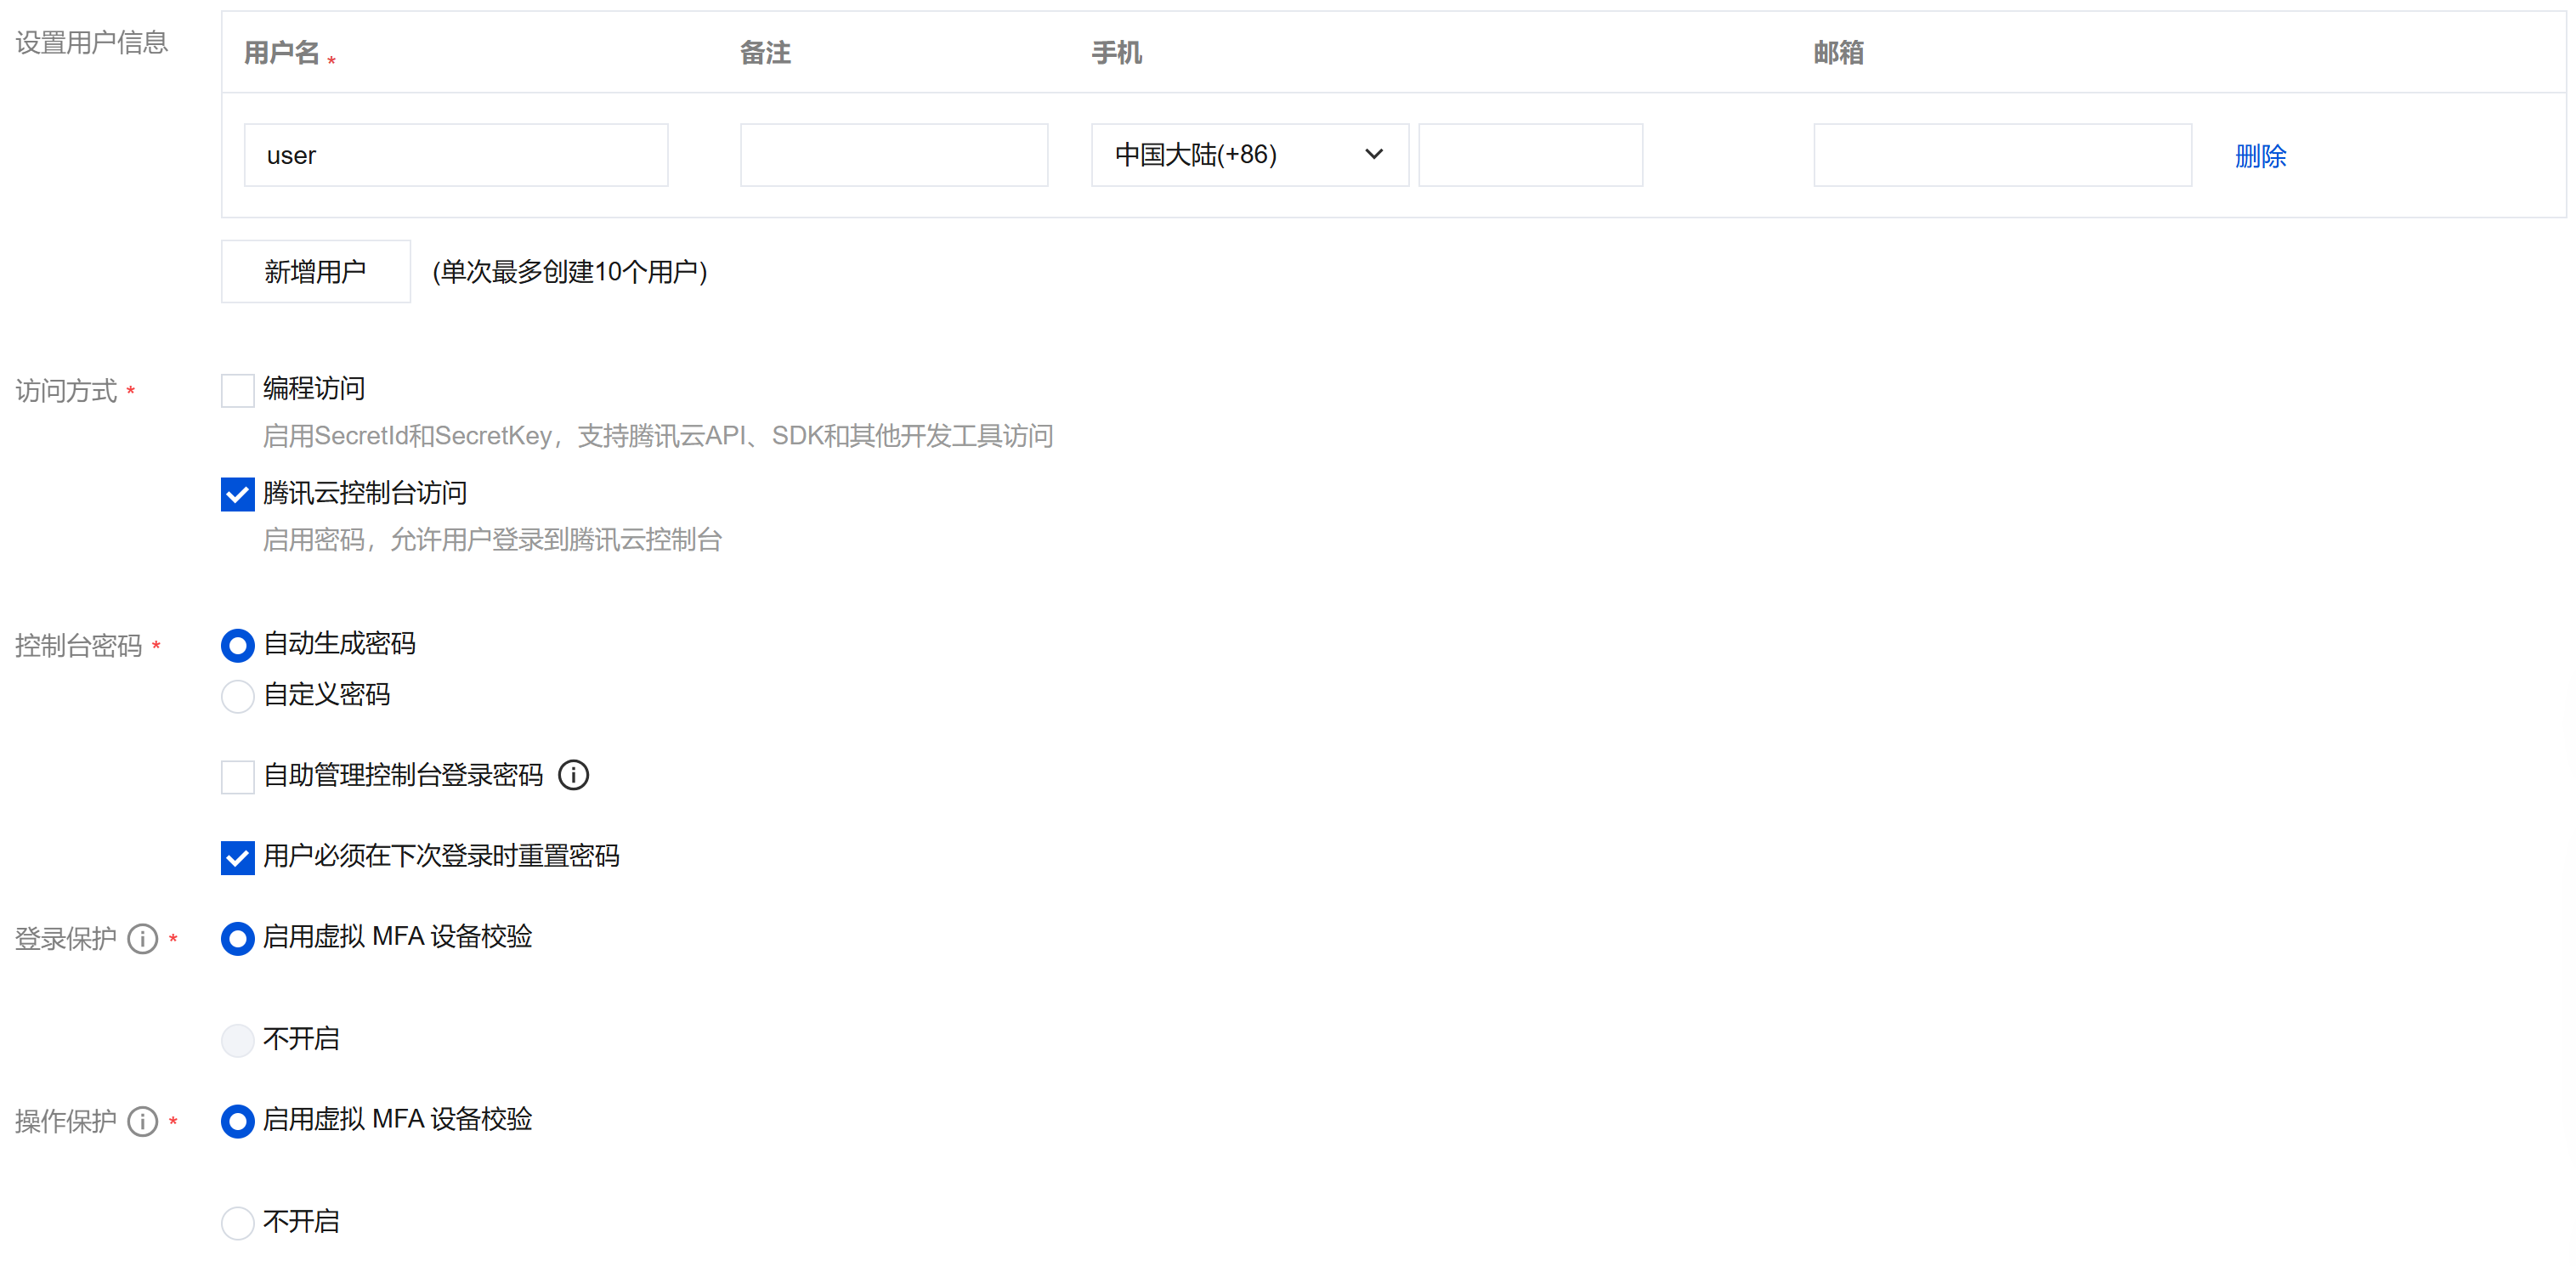Click the 删除 link in user row
The image size is (2576, 1266).
click(2259, 156)
